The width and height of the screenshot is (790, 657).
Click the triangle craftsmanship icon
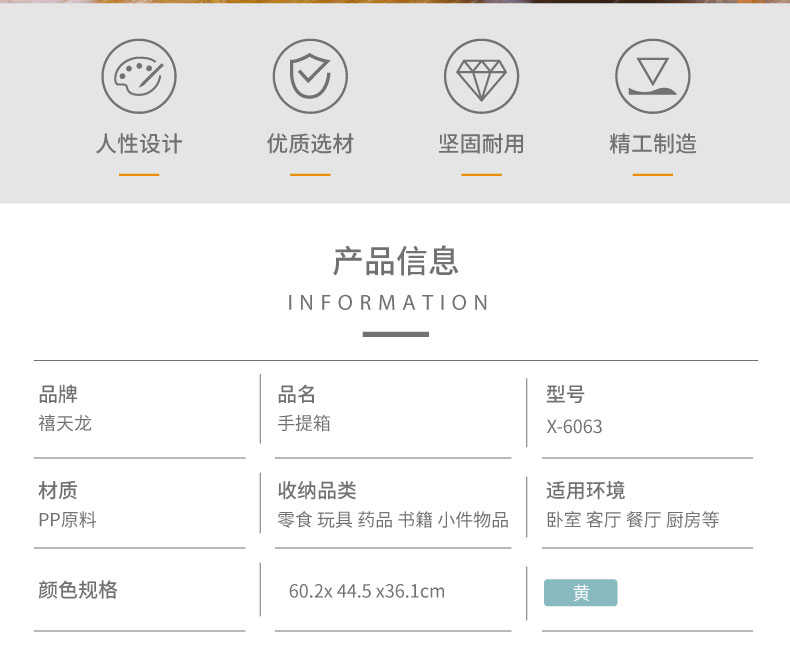(x=653, y=76)
